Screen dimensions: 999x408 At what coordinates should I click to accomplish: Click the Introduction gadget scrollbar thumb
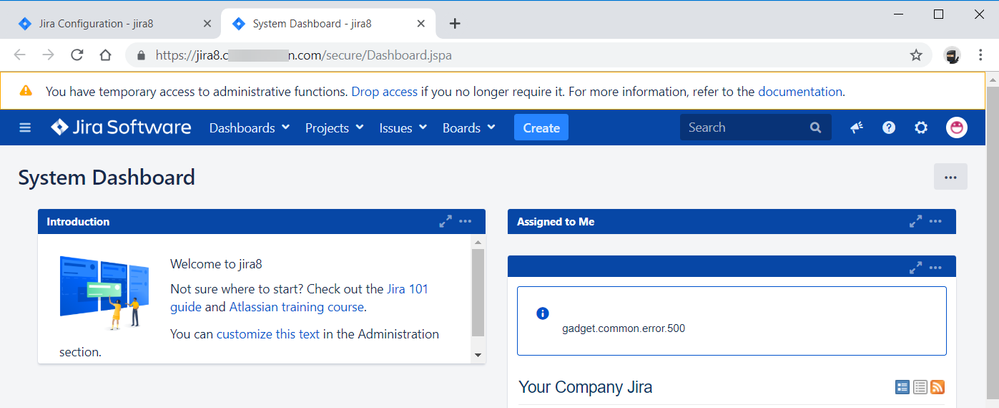click(x=478, y=292)
